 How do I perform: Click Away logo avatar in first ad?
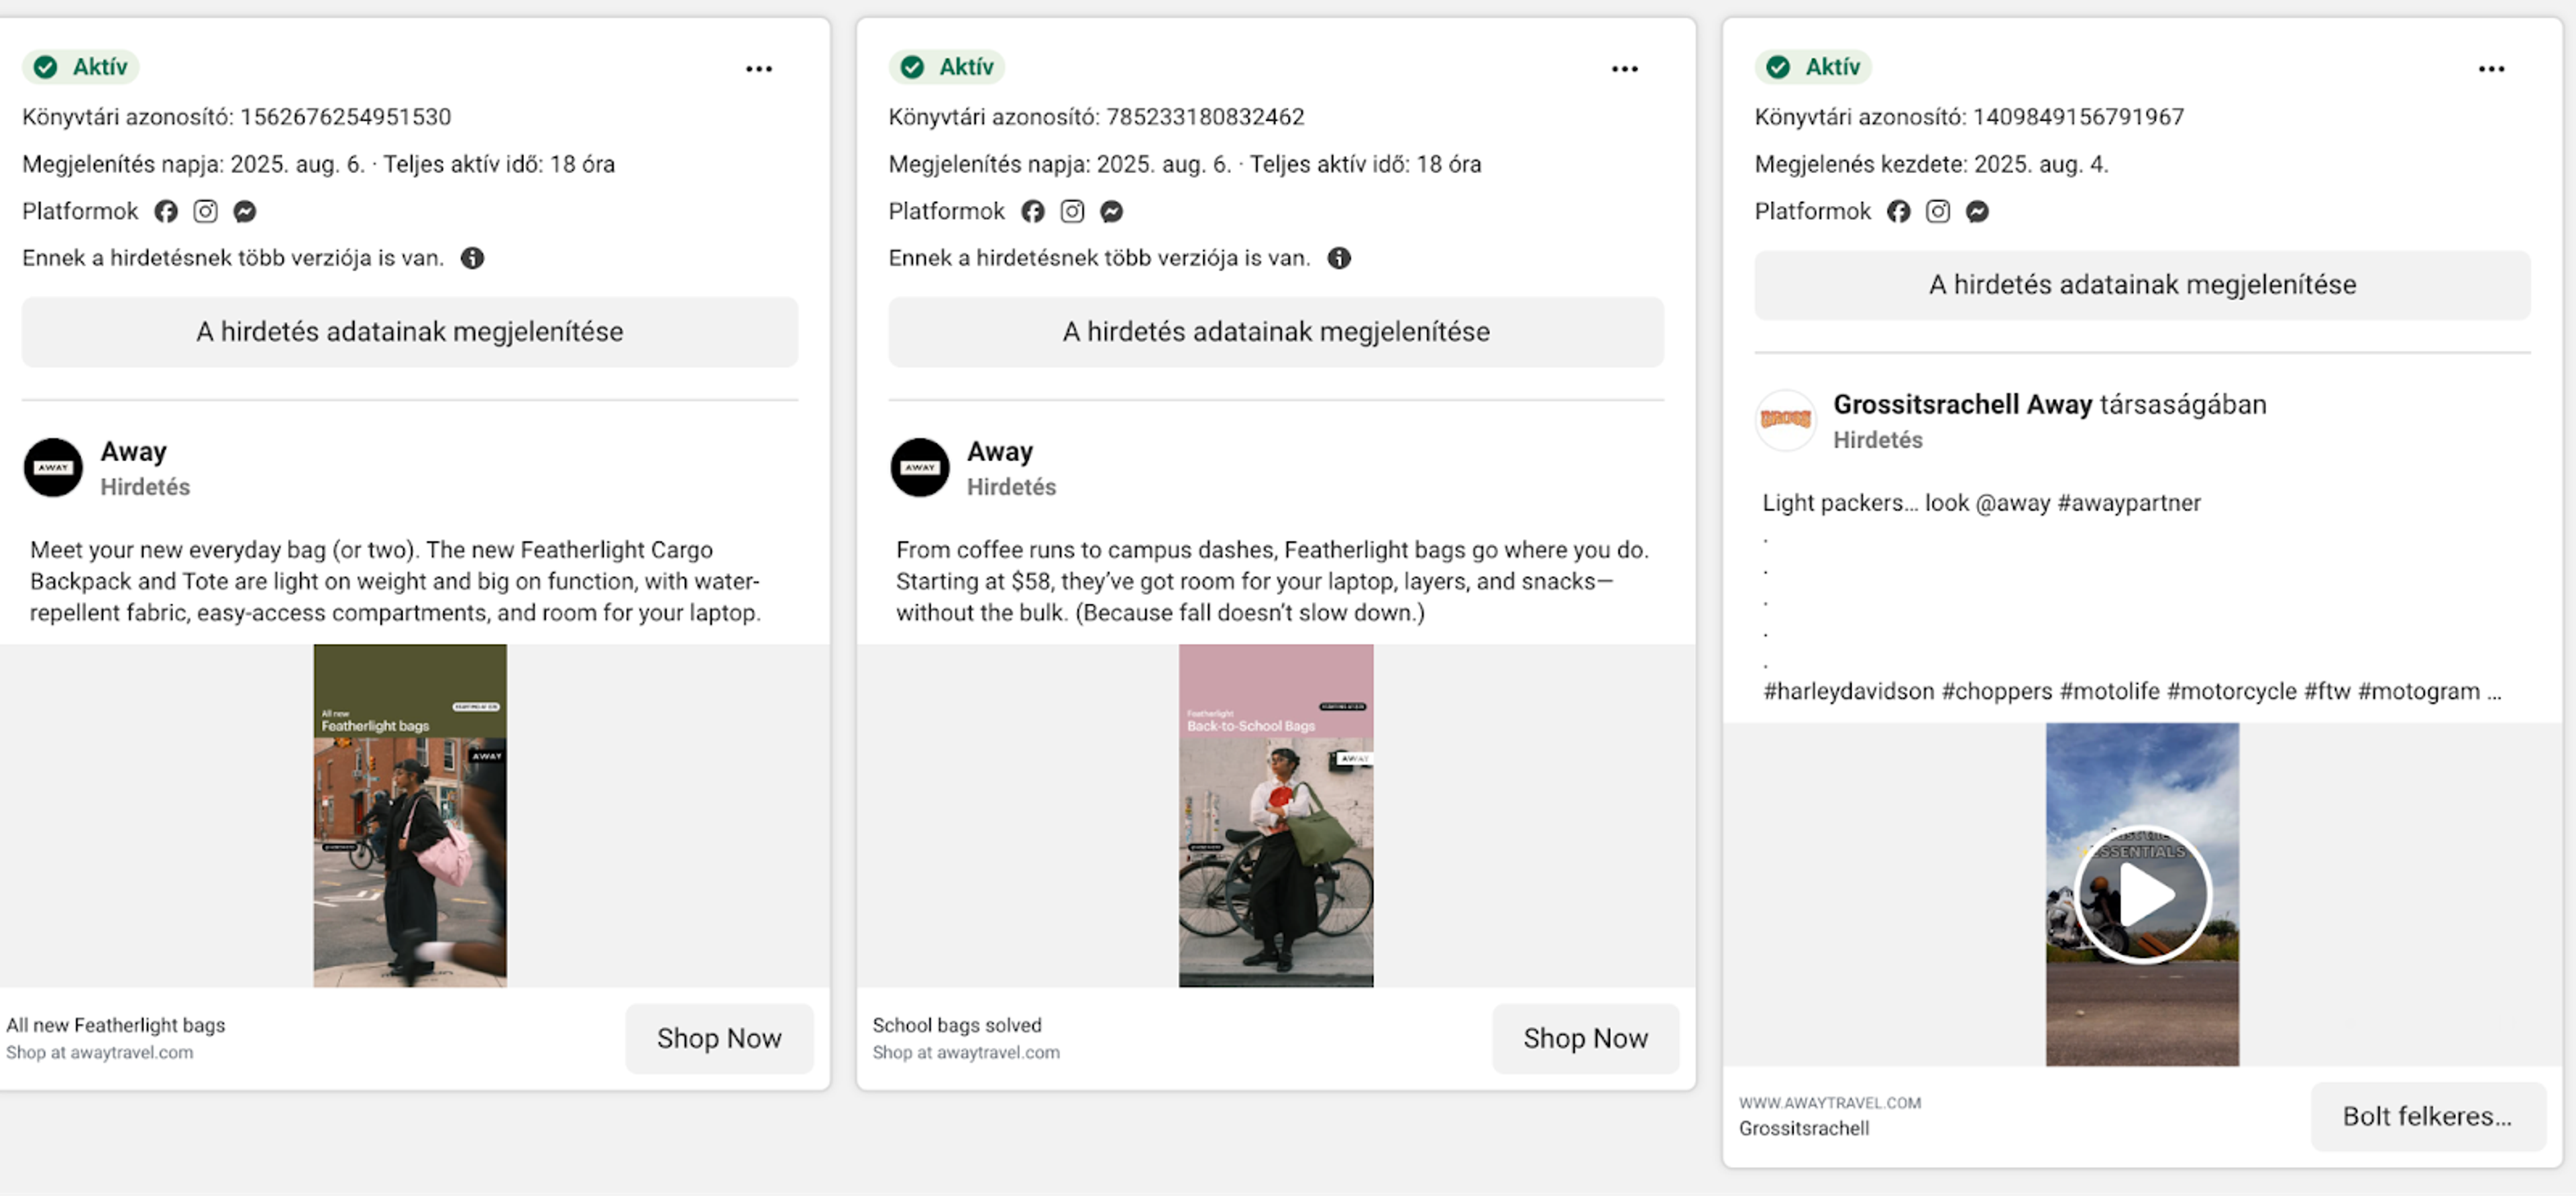[x=53, y=467]
